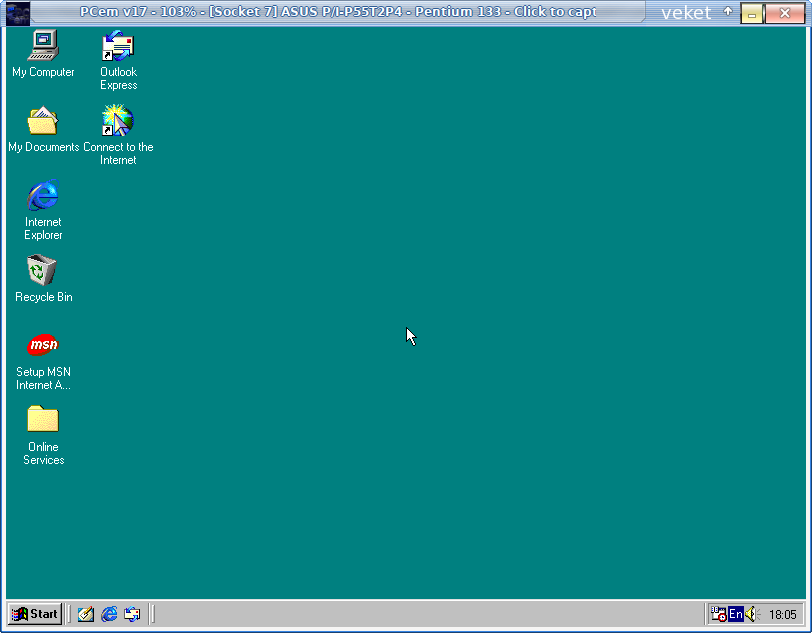The width and height of the screenshot is (812, 633).
Task: Click the up arrow in PCem title bar
Action: click(x=728, y=11)
